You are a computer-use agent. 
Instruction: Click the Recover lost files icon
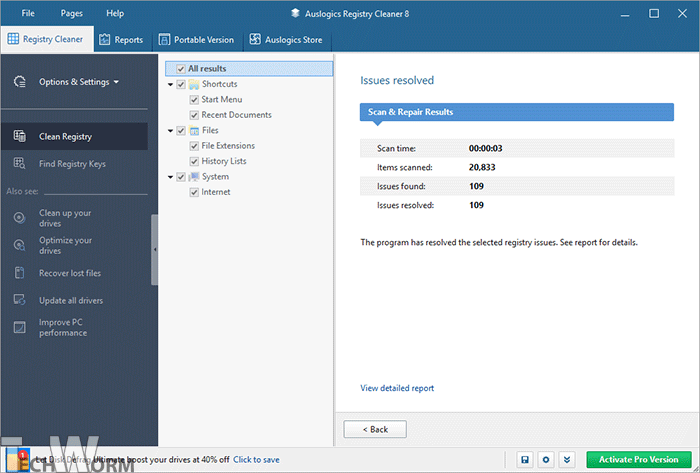(x=20, y=273)
